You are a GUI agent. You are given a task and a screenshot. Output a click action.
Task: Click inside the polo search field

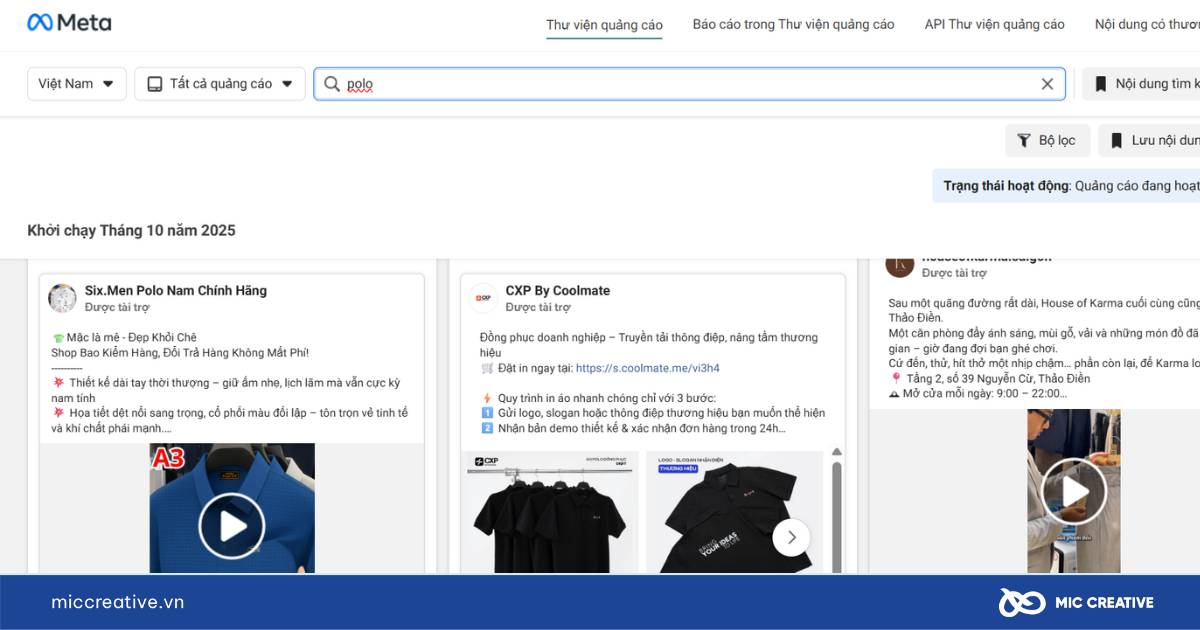tap(500, 84)
